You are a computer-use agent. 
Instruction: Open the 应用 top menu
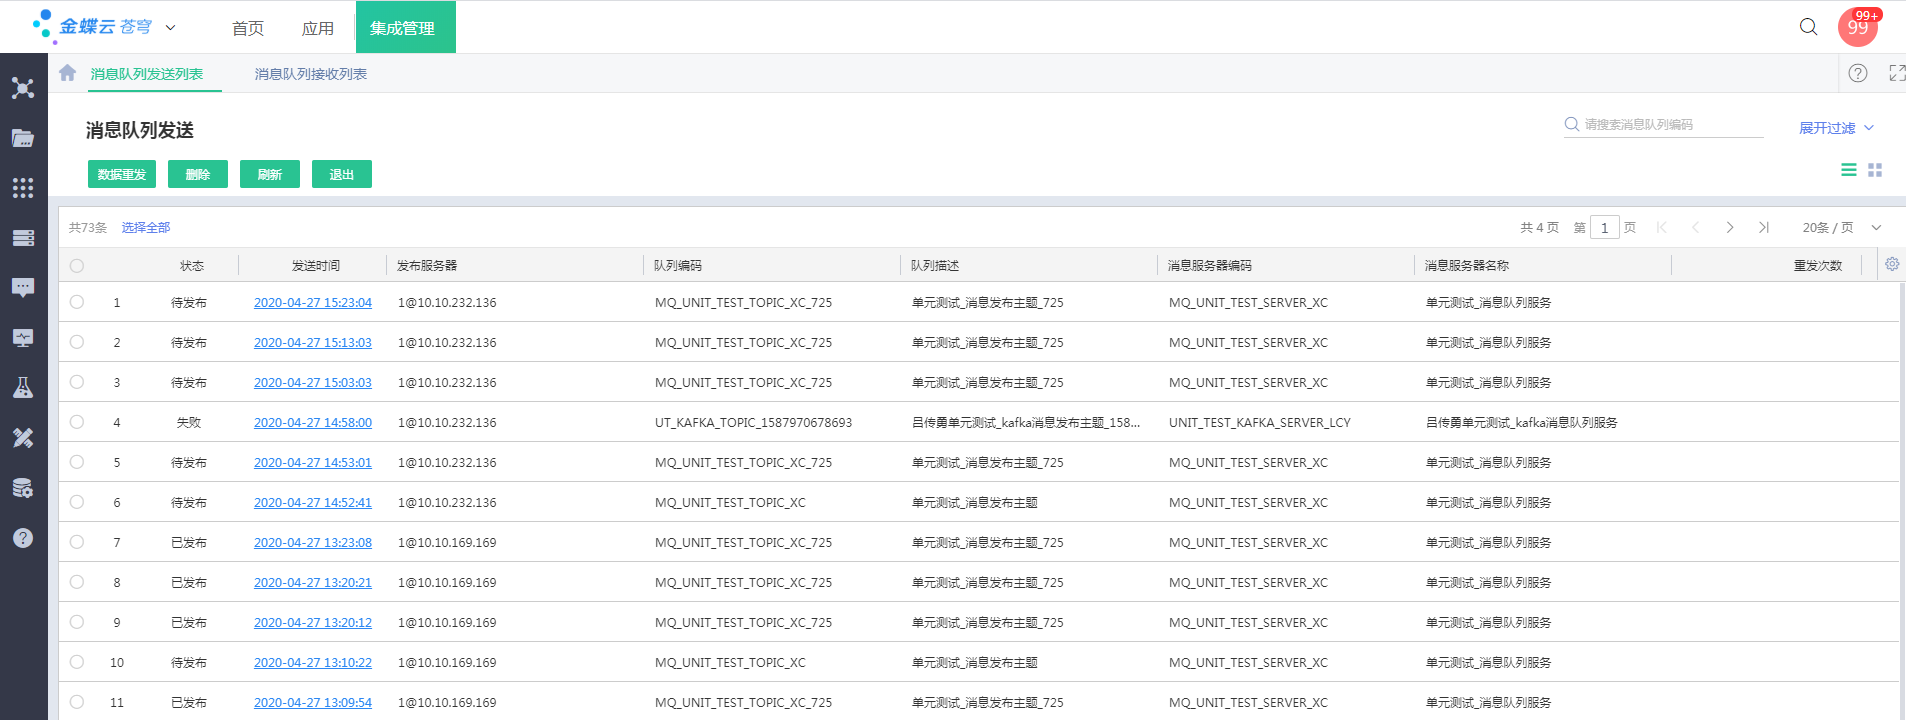pyautogui.click(x=318, y=28)
